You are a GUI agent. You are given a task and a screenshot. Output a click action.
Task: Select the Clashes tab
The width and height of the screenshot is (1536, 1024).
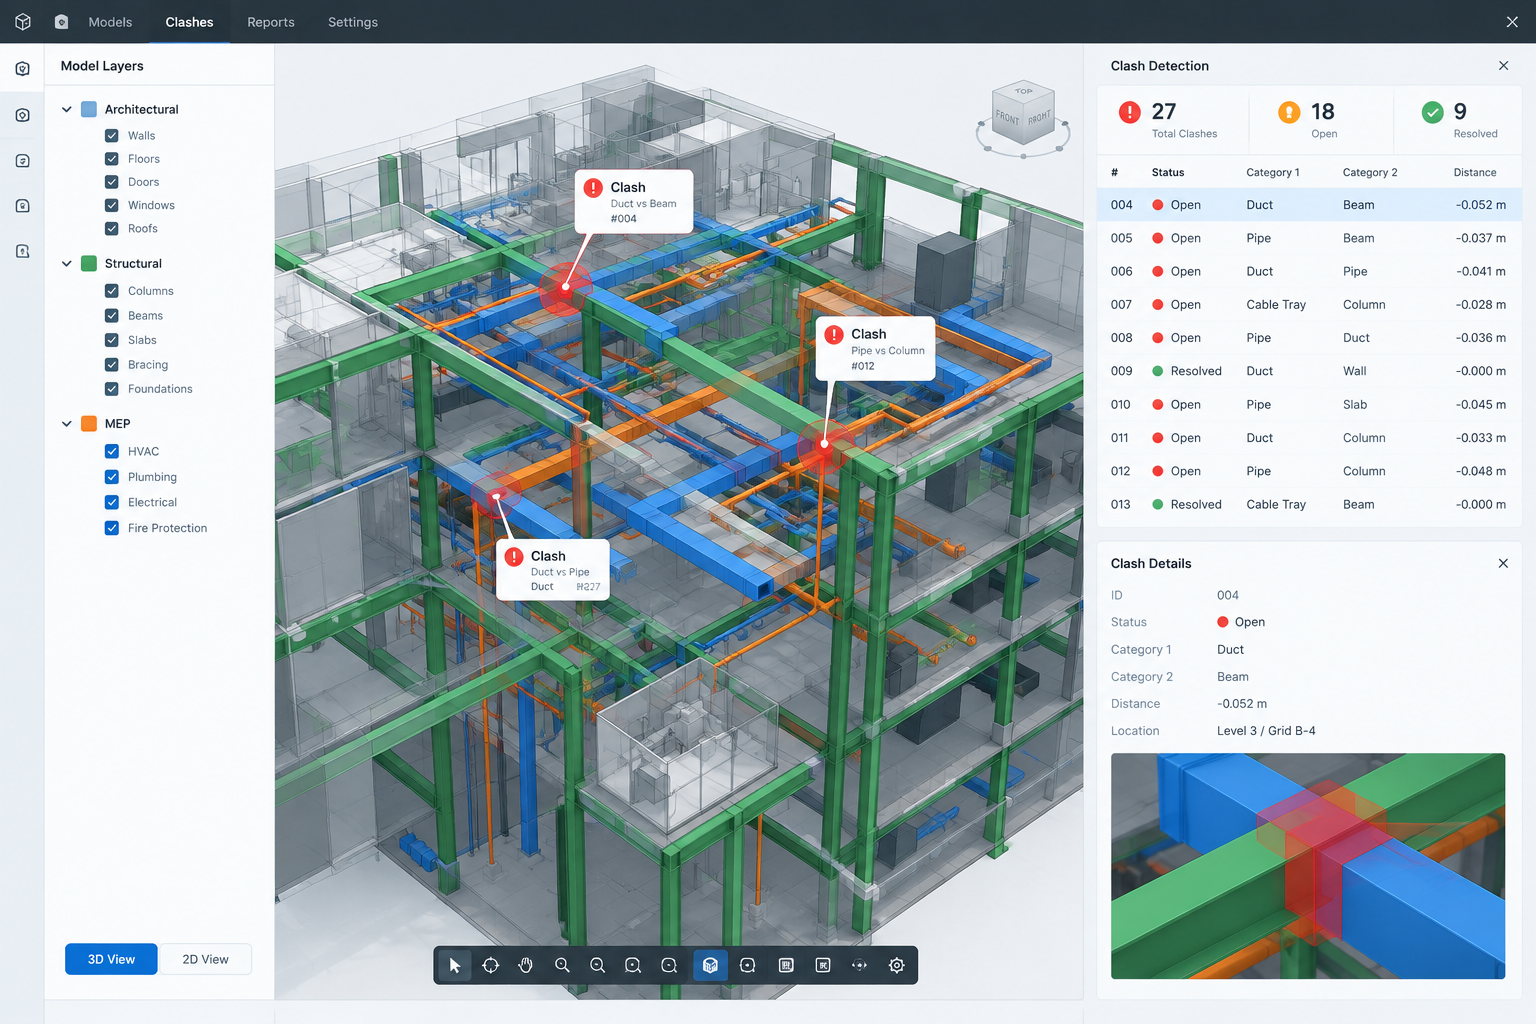pyautogui.click(x=189, y=22)
